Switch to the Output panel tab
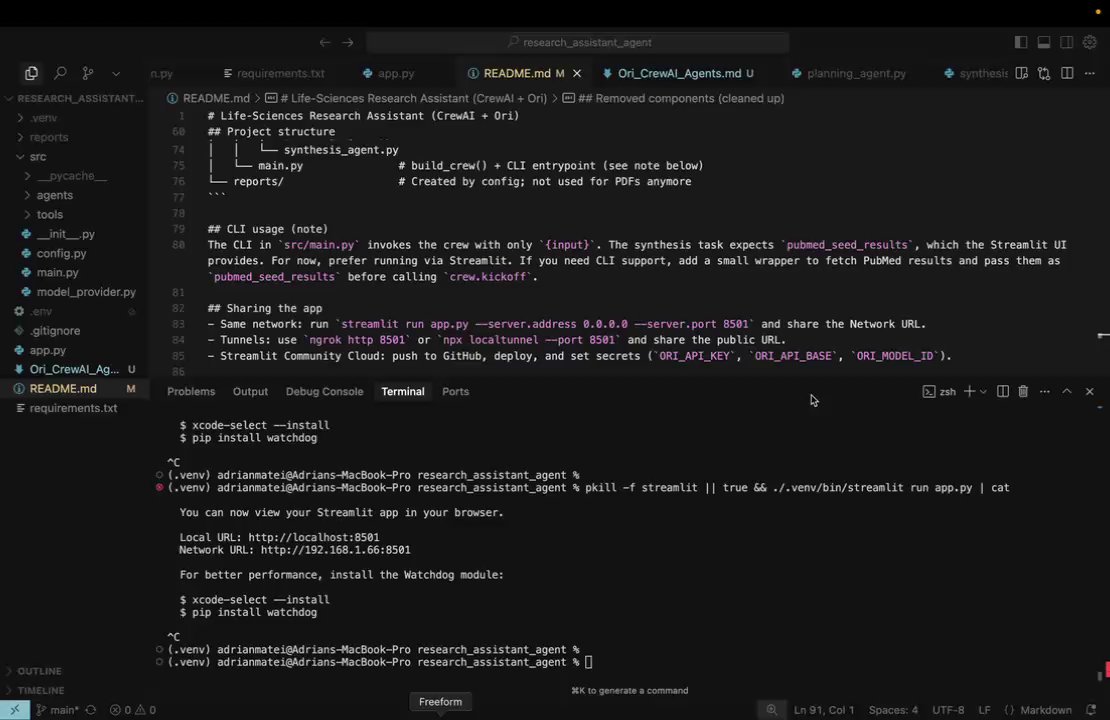Screen dimensions: 1110x720 click(250, 392)
